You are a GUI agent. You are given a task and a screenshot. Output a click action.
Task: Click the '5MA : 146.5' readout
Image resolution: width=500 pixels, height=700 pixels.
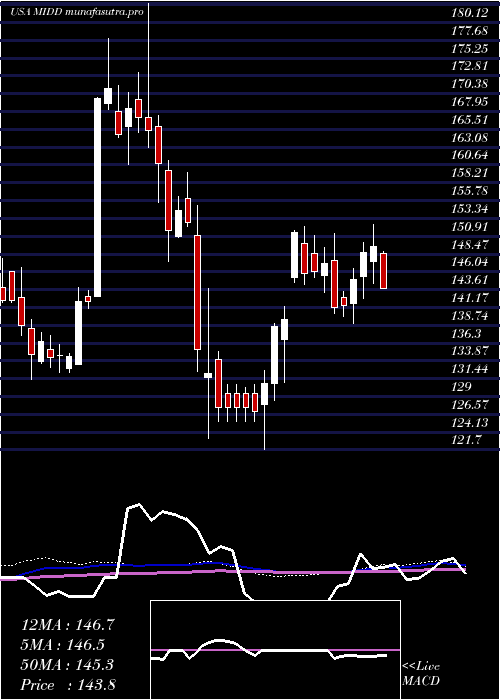64,645
